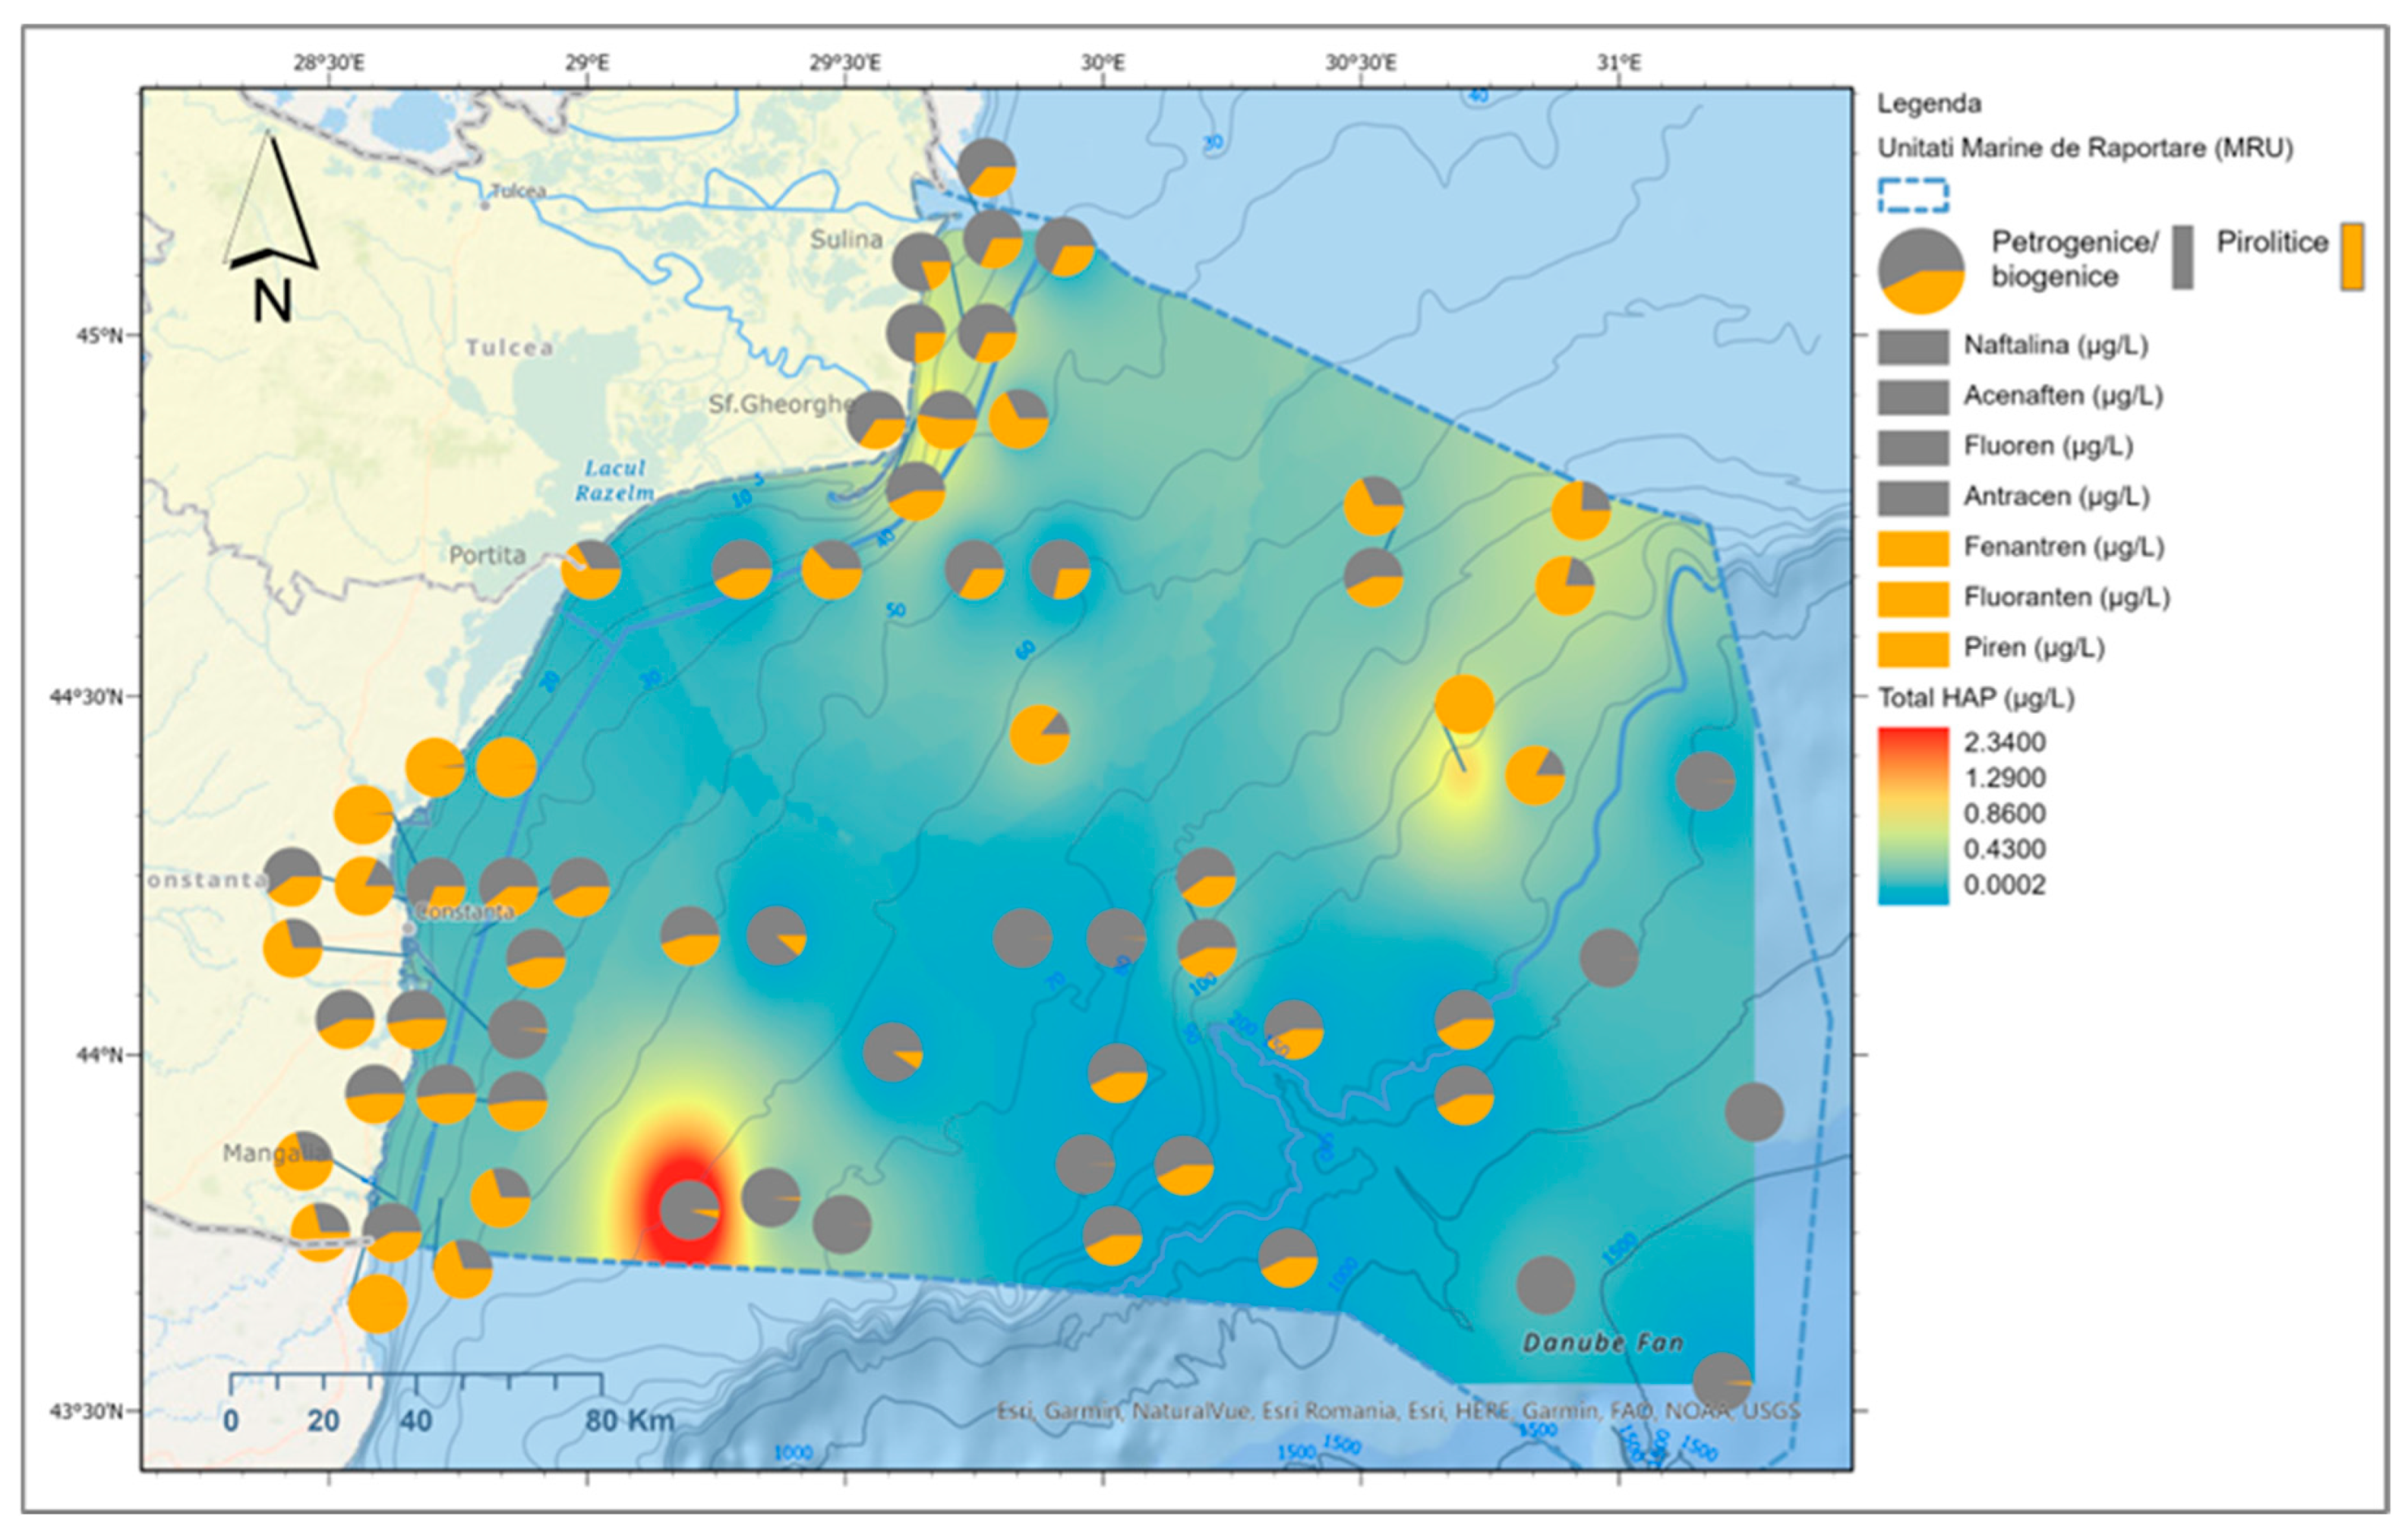This screenshot has height=1535, width=2408.
Task: Click the orange Fenantren legend swatch
Action: pyautogui.click(x=1912, y=548)
